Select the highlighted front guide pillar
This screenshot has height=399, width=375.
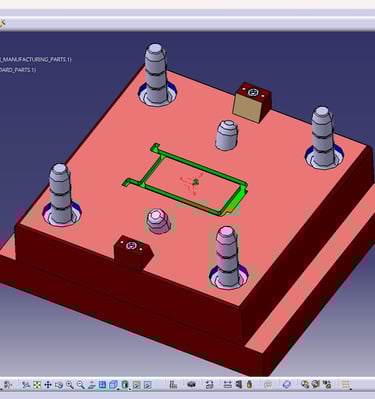pos(227,256)
